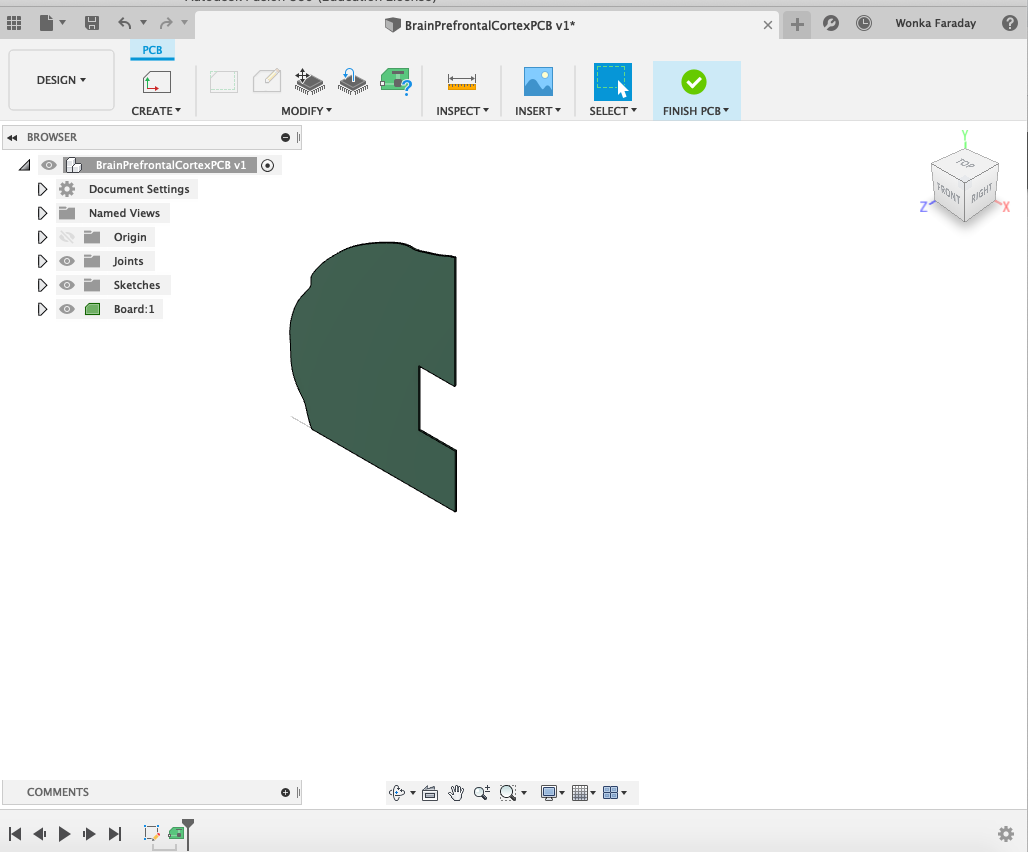
Task: Select the Pan hand tool
Action: (456, 793)
